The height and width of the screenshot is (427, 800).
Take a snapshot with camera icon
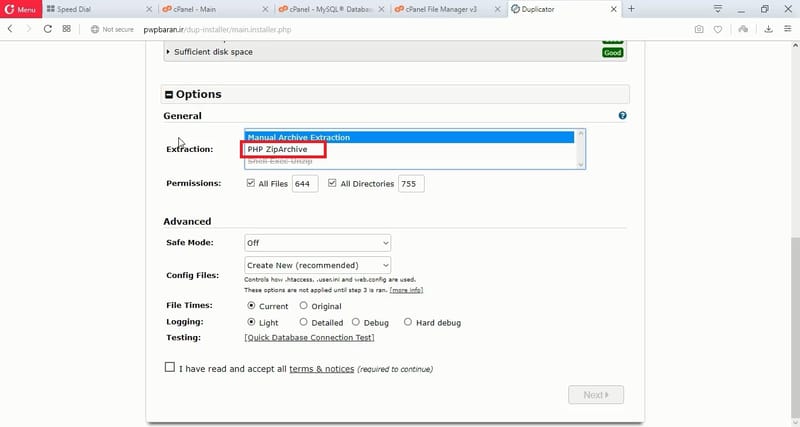pyautogui.click(x=699, y=29)
